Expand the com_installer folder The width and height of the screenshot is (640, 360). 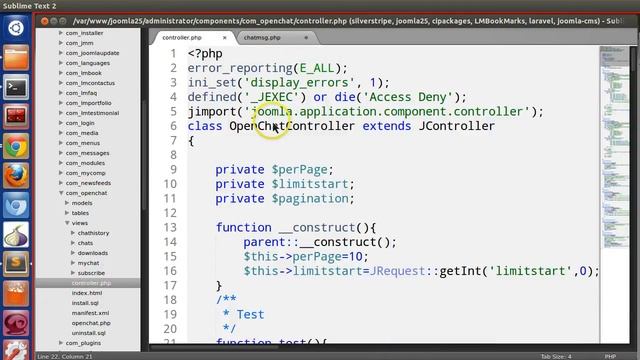coord(61,33)
